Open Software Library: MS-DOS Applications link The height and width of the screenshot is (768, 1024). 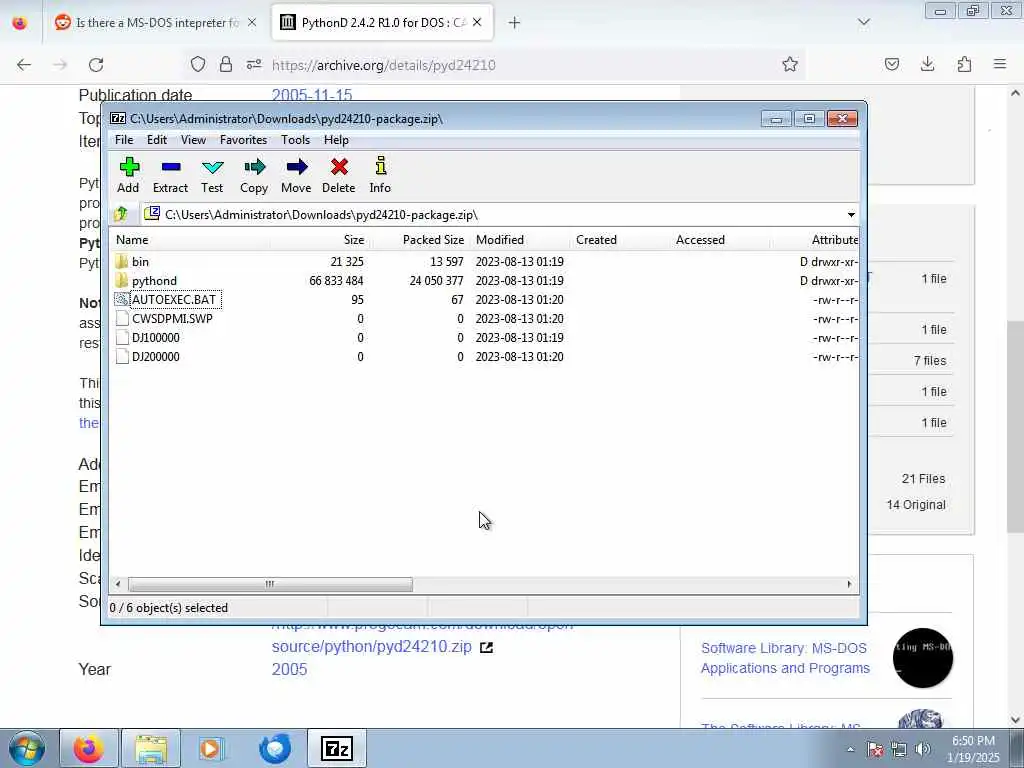point(785,658)
